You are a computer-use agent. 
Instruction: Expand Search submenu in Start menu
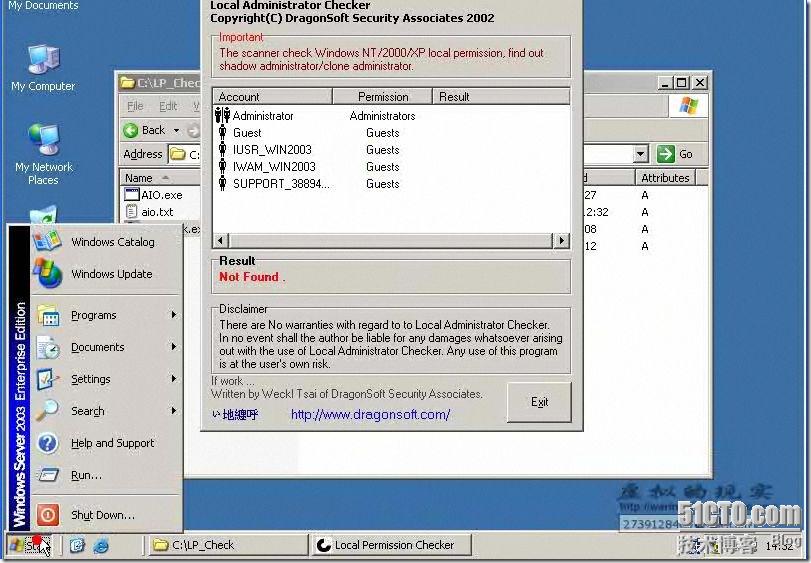click(x=107, y=411)
